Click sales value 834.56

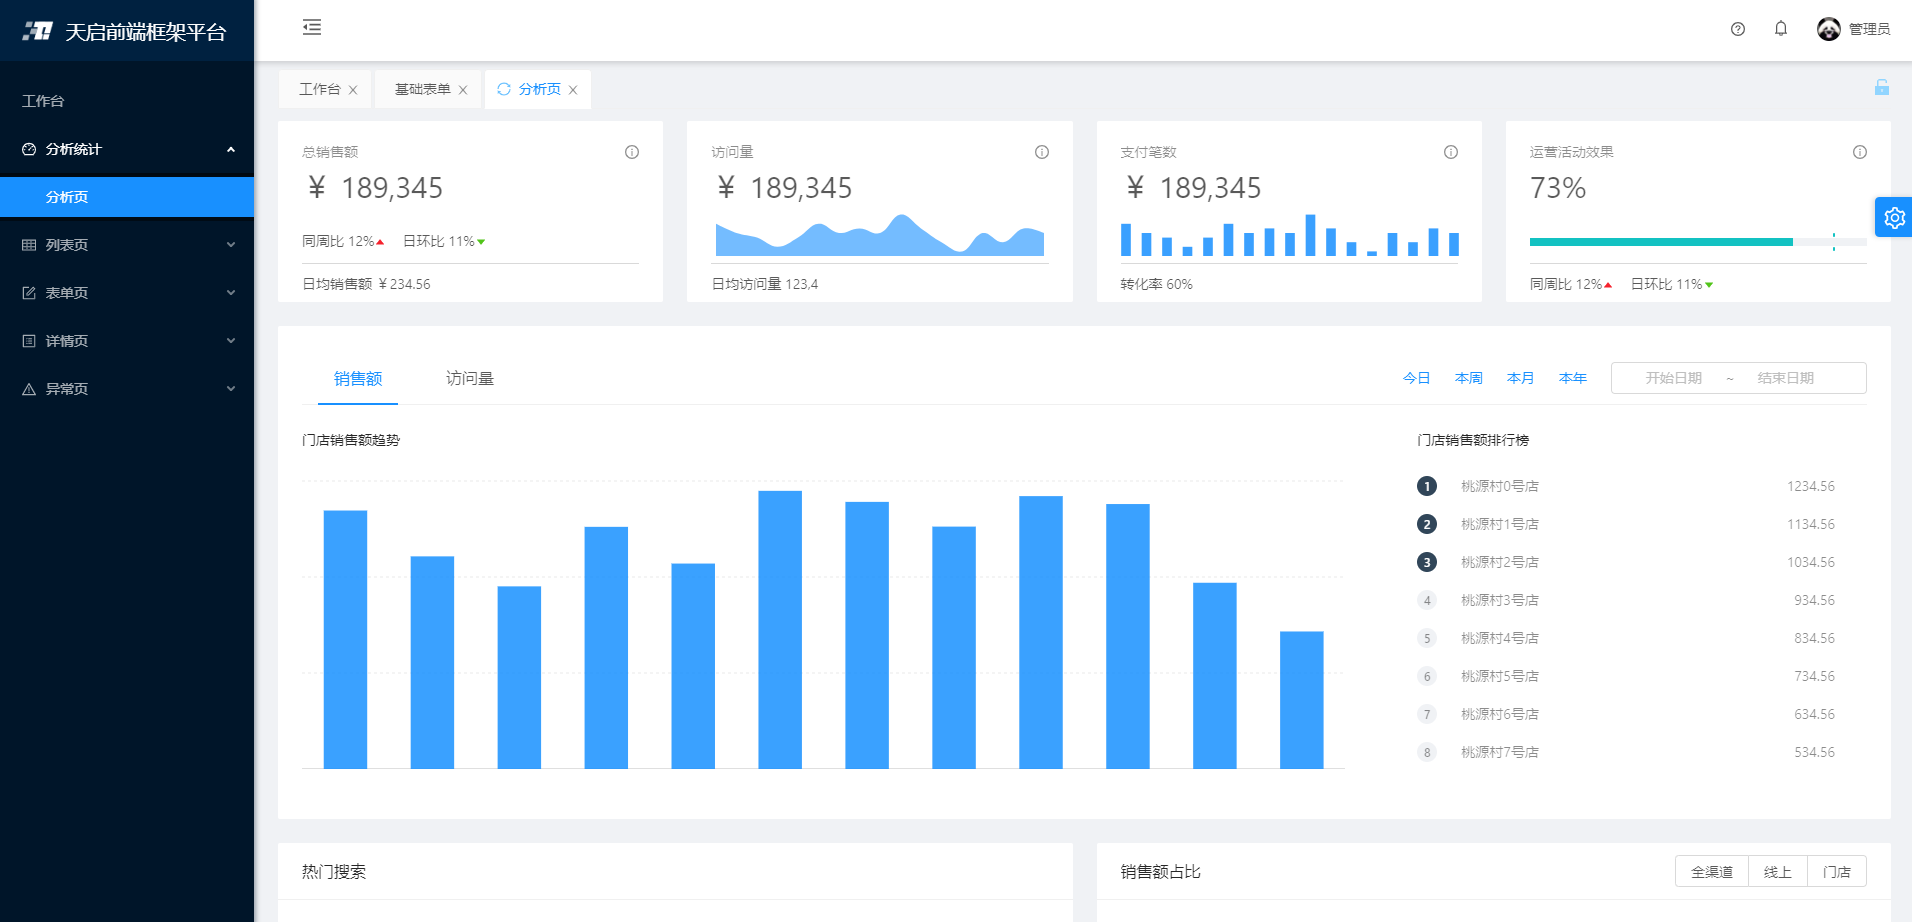(1814, 638)
